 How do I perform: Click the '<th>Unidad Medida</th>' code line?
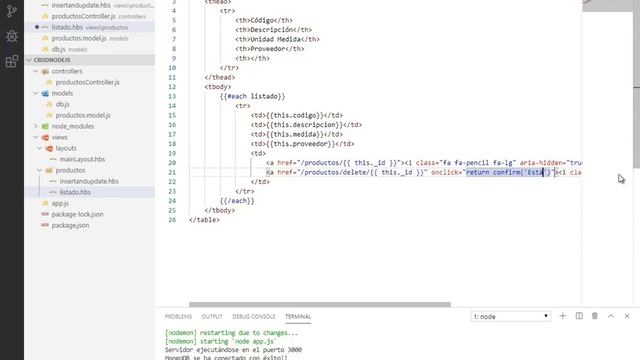point(277,40)
